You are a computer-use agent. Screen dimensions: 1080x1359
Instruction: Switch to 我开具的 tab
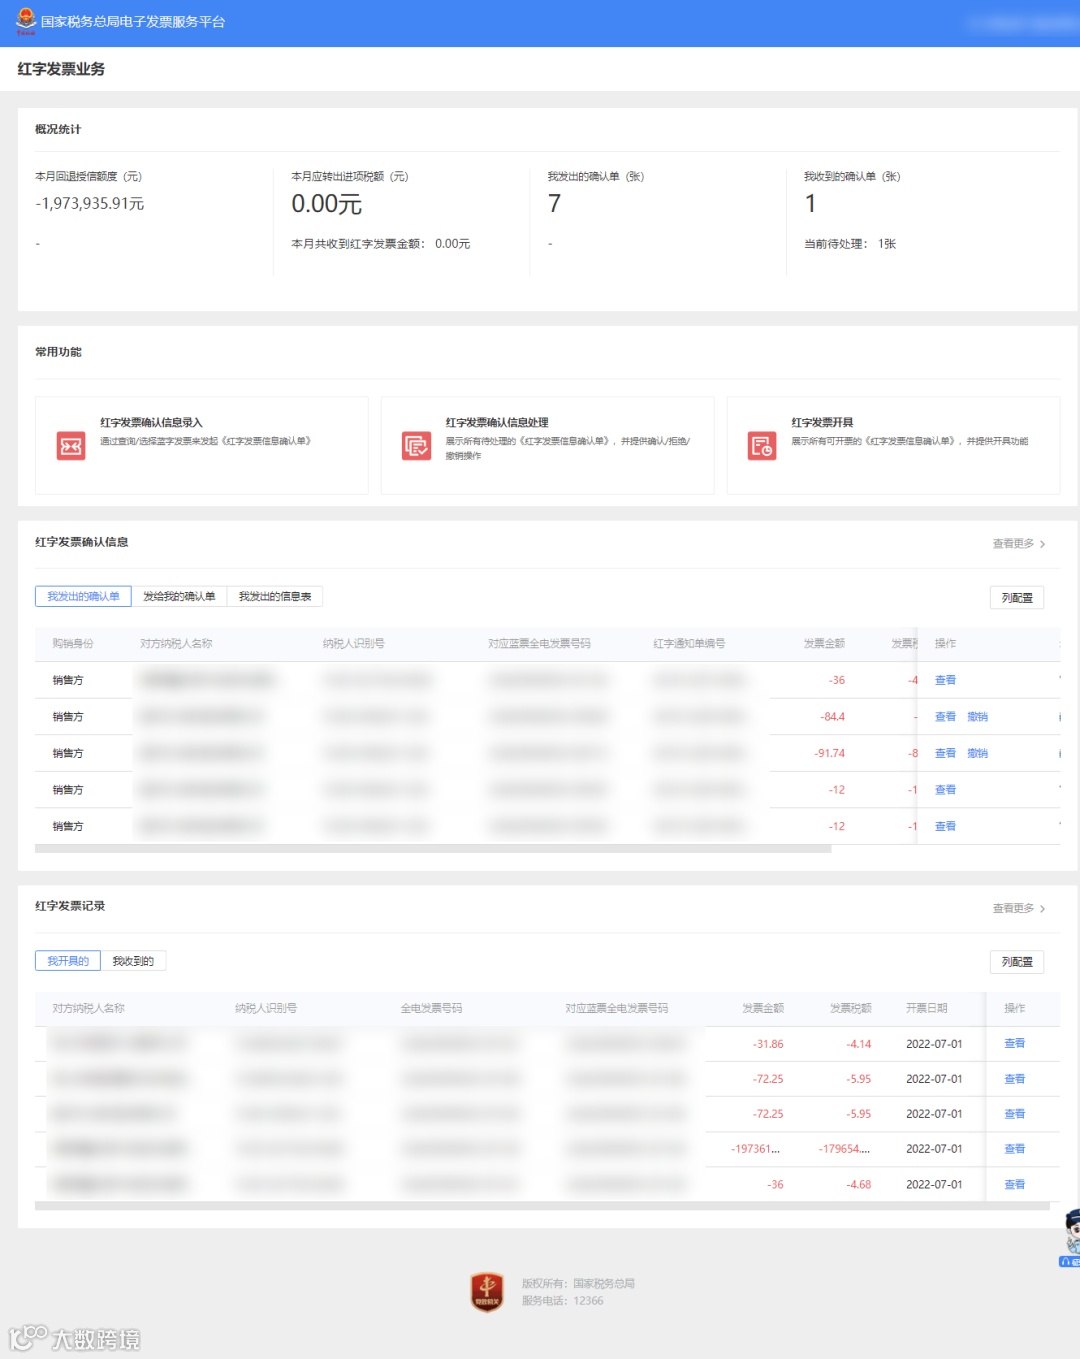[x=68, y=961]
